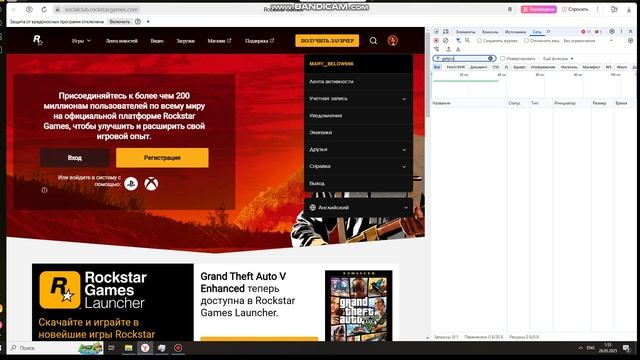
Task: Open network conditions icon in DevTools toolbar
Action: pos(436,49)
